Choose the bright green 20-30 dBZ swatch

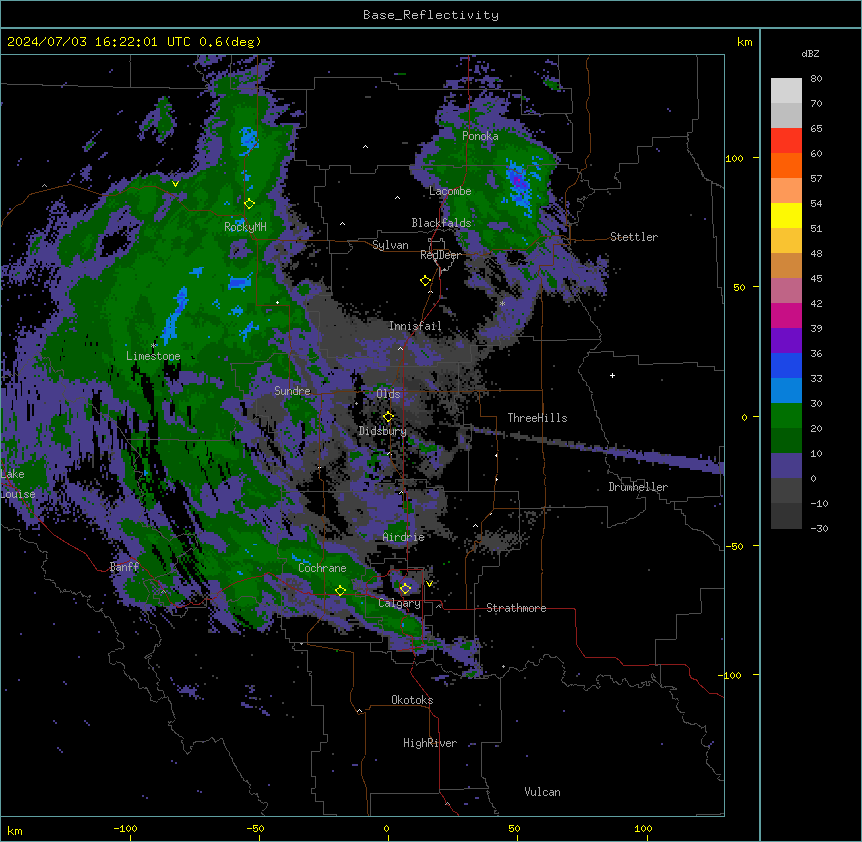tap(786, 416)
